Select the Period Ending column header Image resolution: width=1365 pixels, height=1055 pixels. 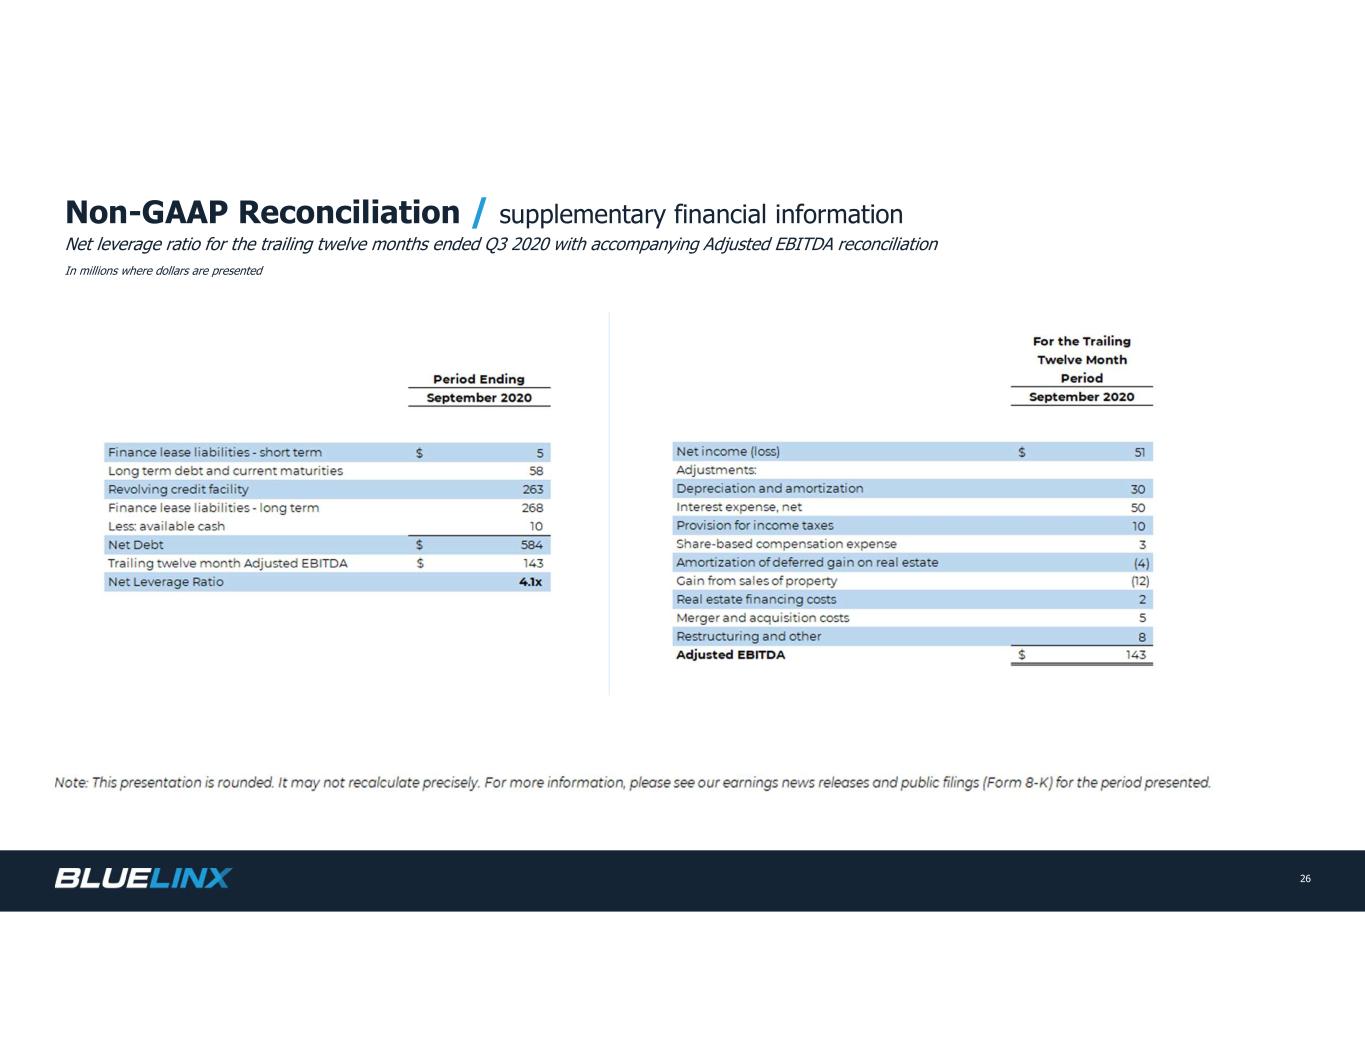pos(478,379)
